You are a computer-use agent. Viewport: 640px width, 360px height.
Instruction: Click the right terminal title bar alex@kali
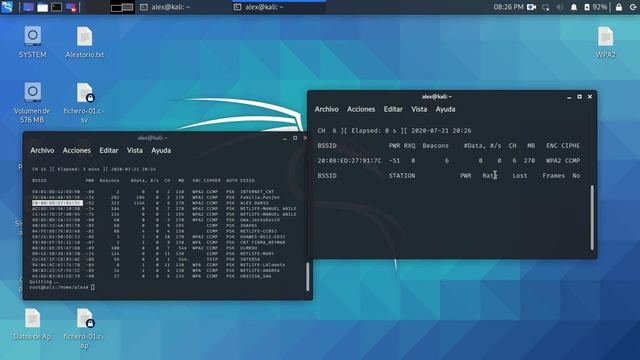(437, 97)
